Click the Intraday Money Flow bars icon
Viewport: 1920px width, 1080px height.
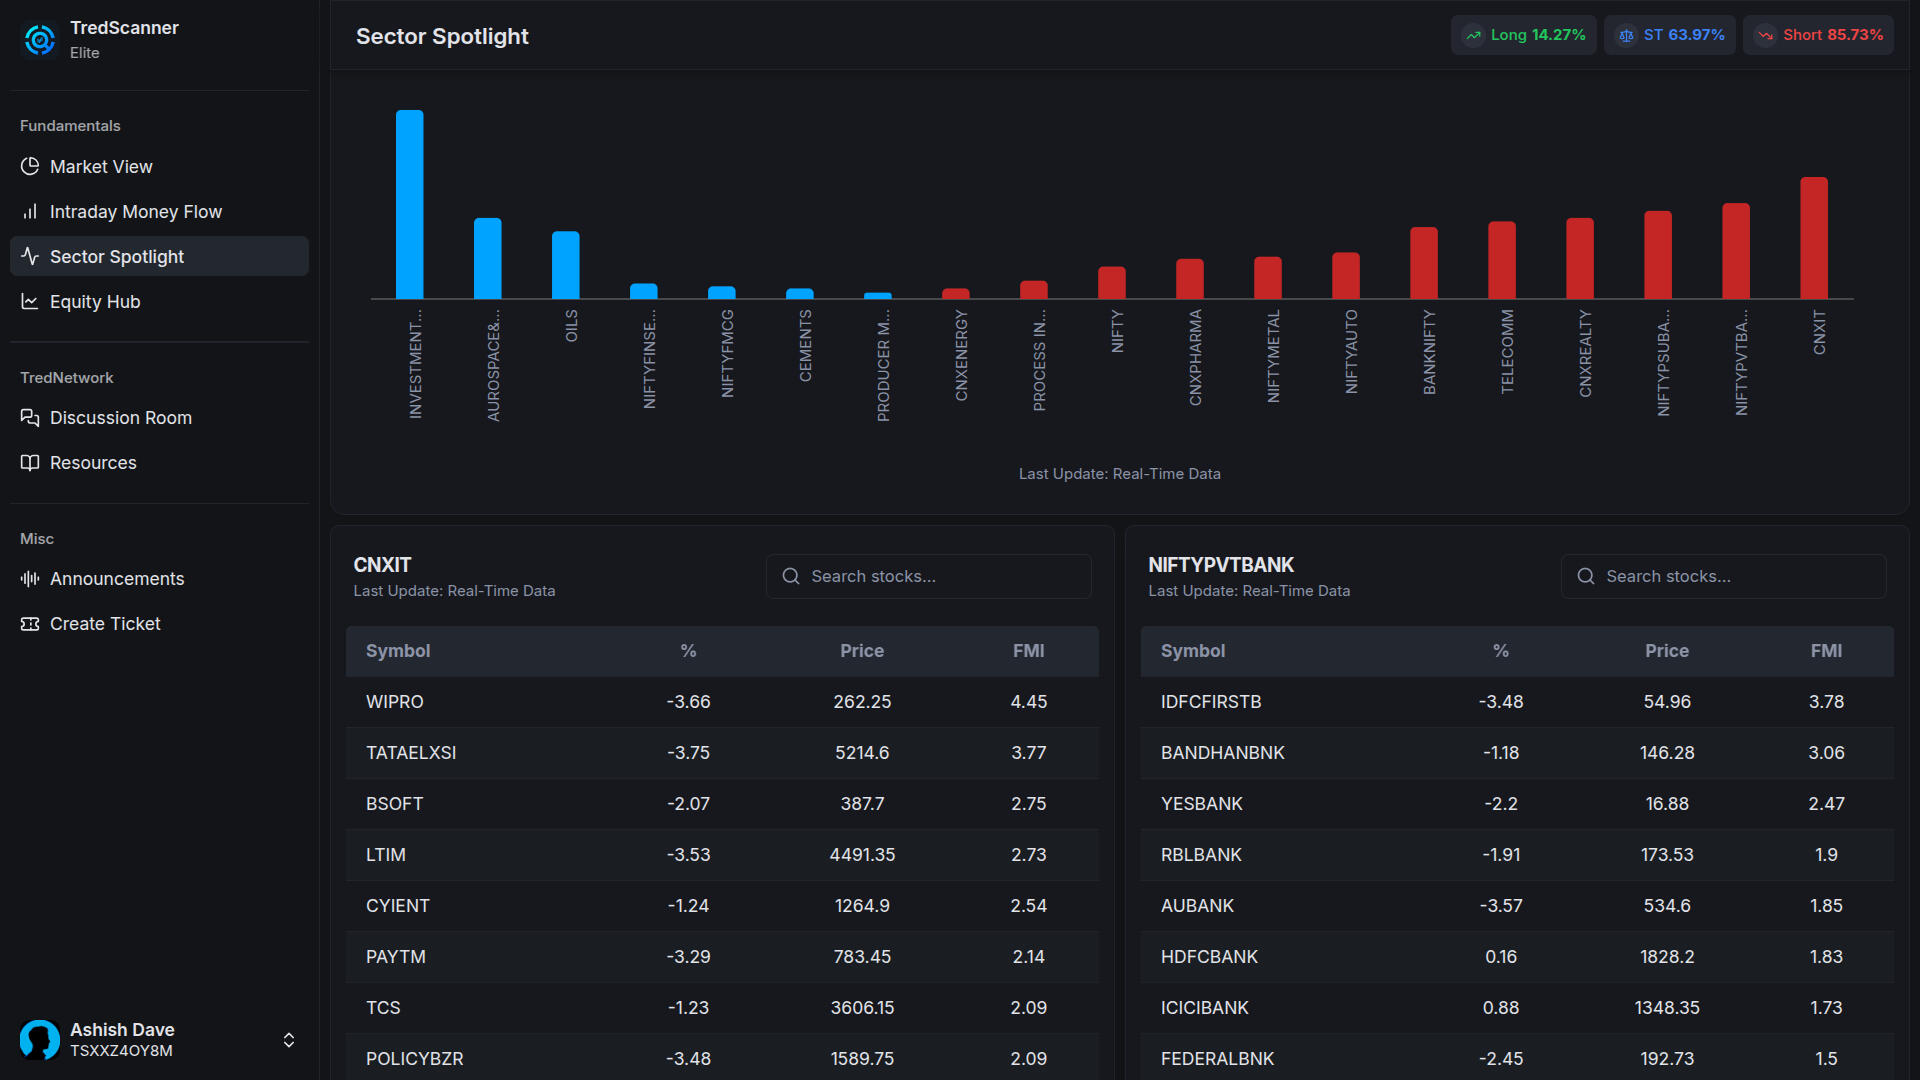point(30,211)
